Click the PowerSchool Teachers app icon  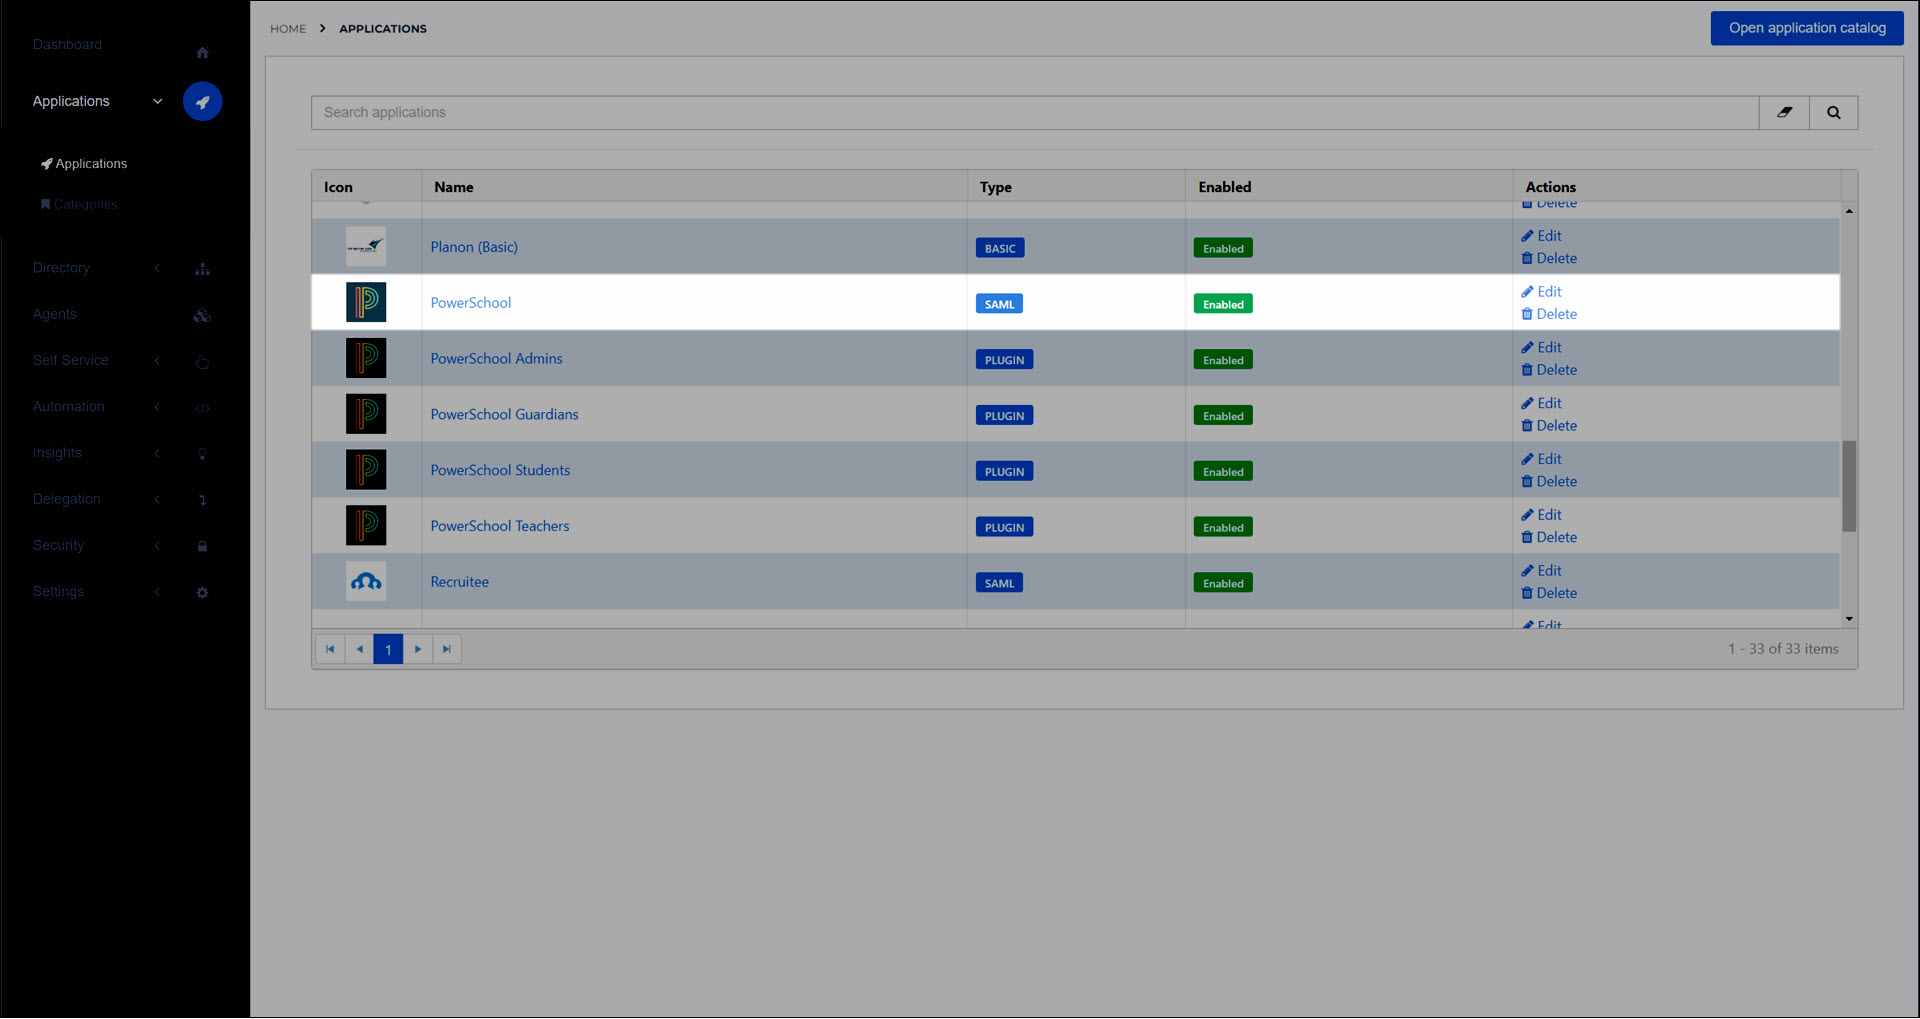click(x=366, y=526)
